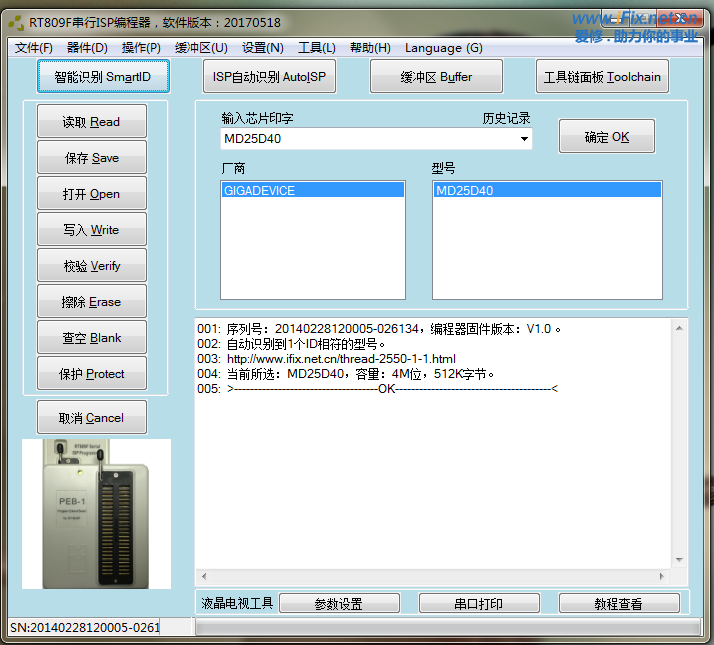Viewport: 714px width, 645px height.
Task: Confirm with the 确定 OK button
Action: click(607, 137)
